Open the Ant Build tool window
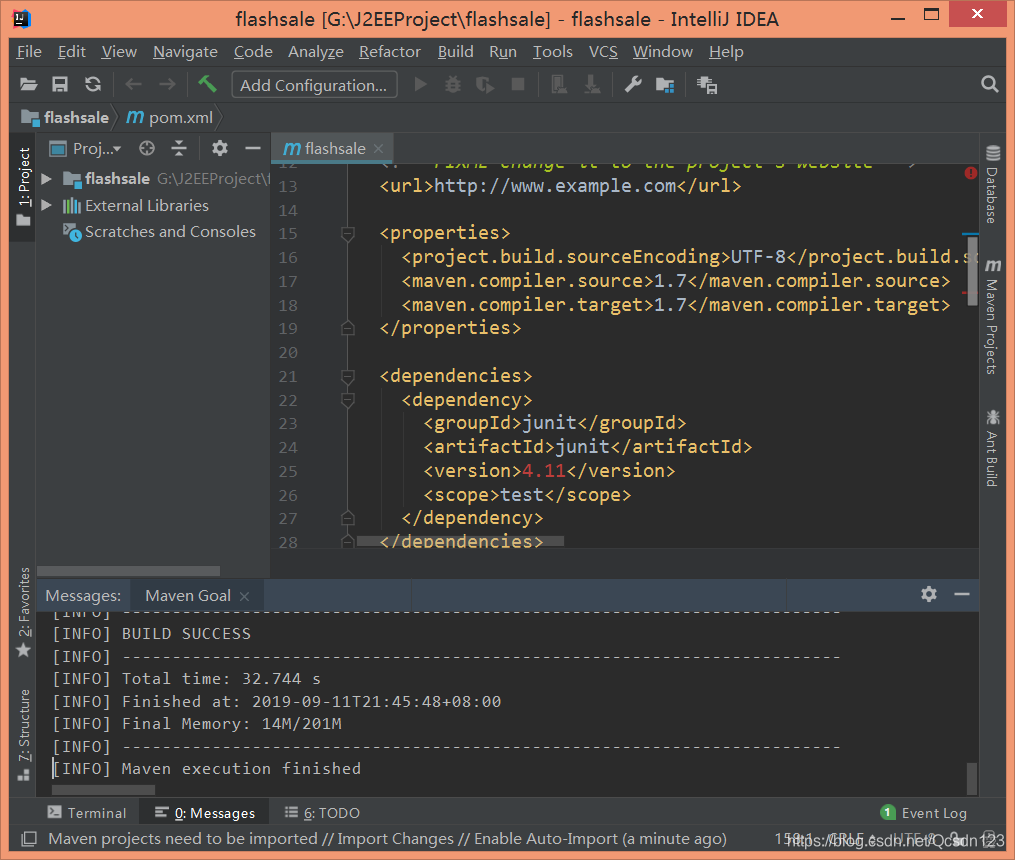 coord(992,448)
